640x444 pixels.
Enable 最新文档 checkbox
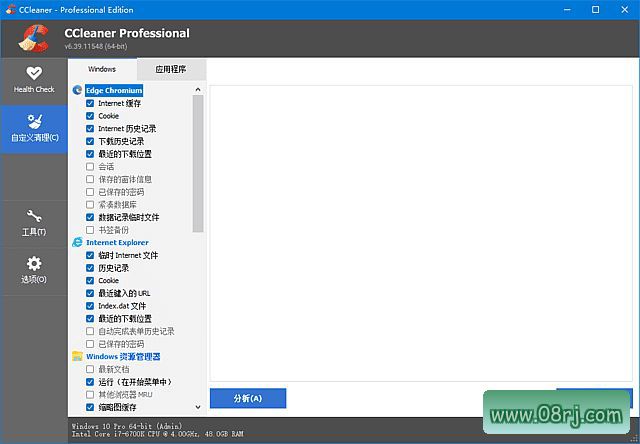click(x=90, y=369)
